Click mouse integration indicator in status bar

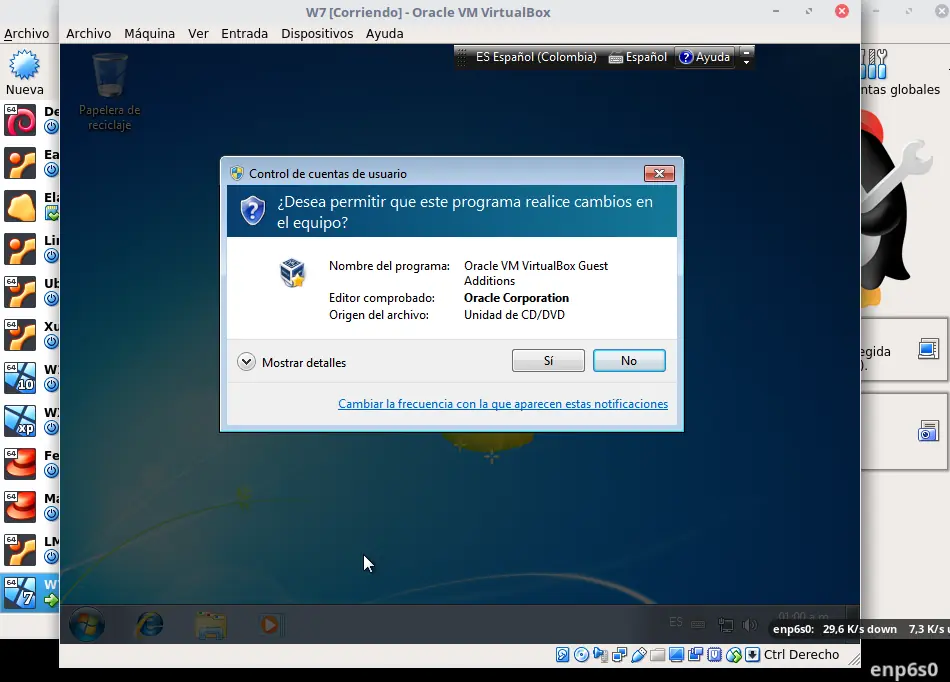[734, 655]
